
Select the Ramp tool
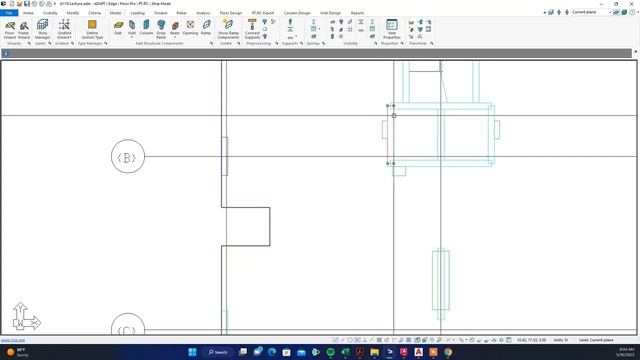pyautogui.click(x=206, y=28)
